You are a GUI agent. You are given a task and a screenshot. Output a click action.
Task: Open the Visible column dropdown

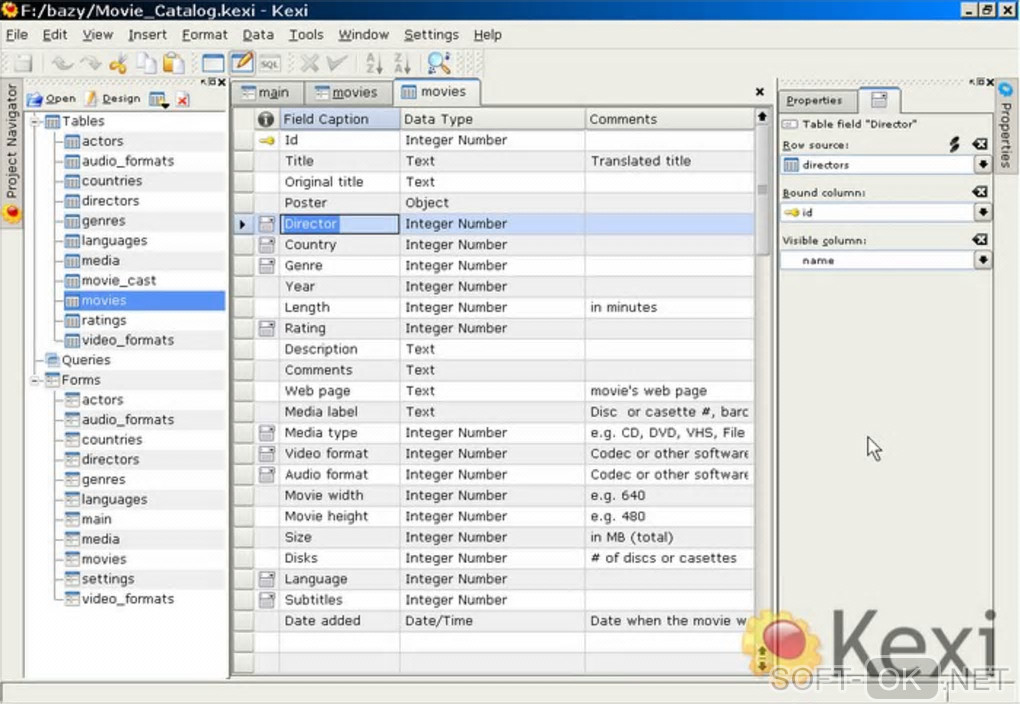[x=982, y=260]
